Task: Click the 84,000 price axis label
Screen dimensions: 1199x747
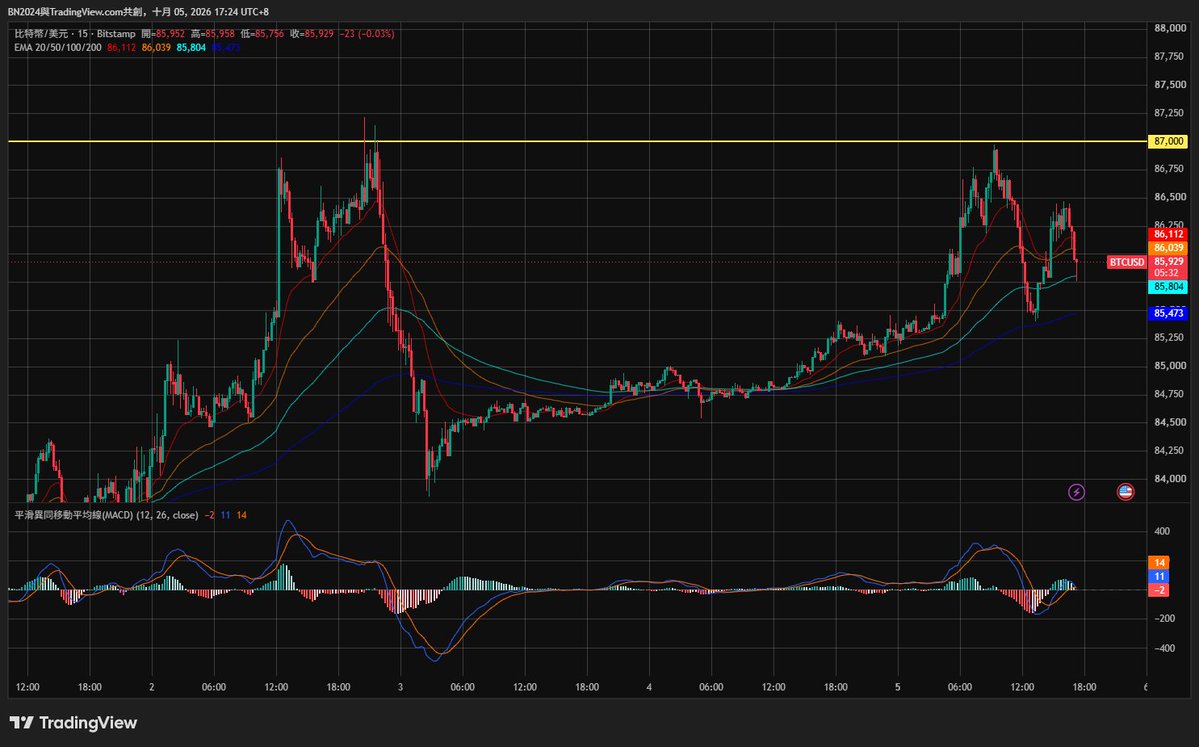Action: (x=1170, y=479)
